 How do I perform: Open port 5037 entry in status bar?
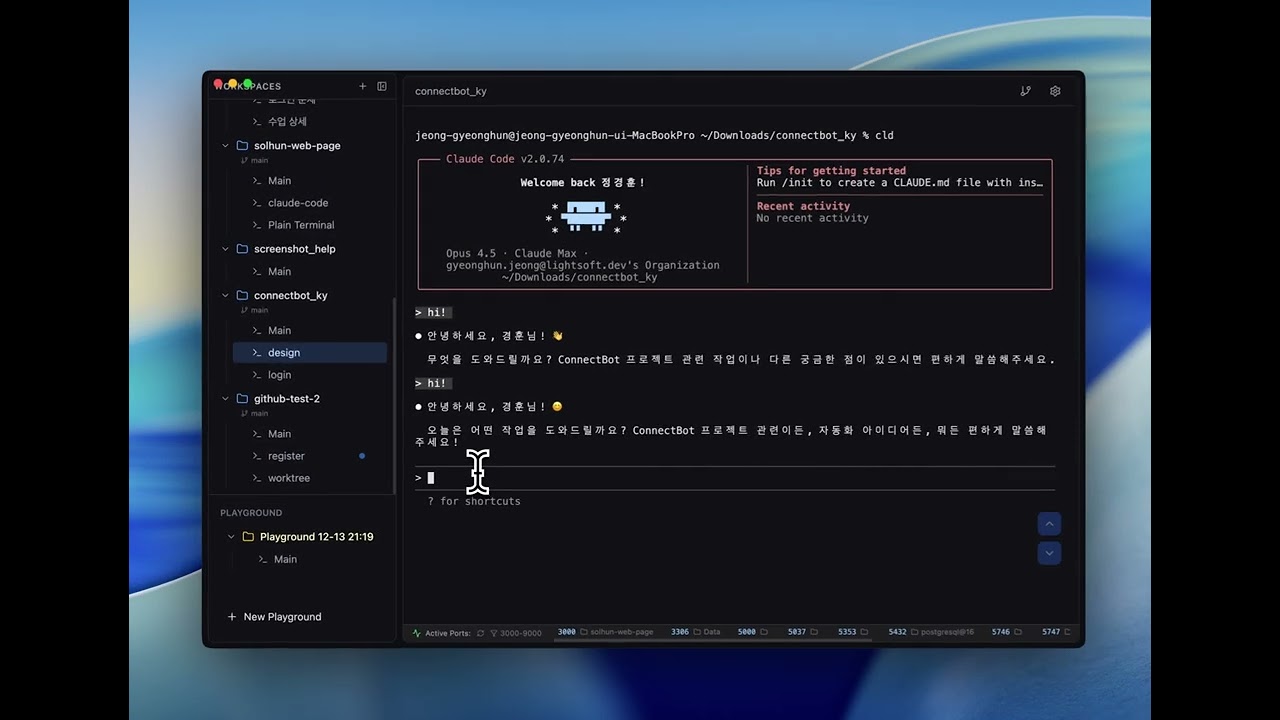tap(803, 632)
